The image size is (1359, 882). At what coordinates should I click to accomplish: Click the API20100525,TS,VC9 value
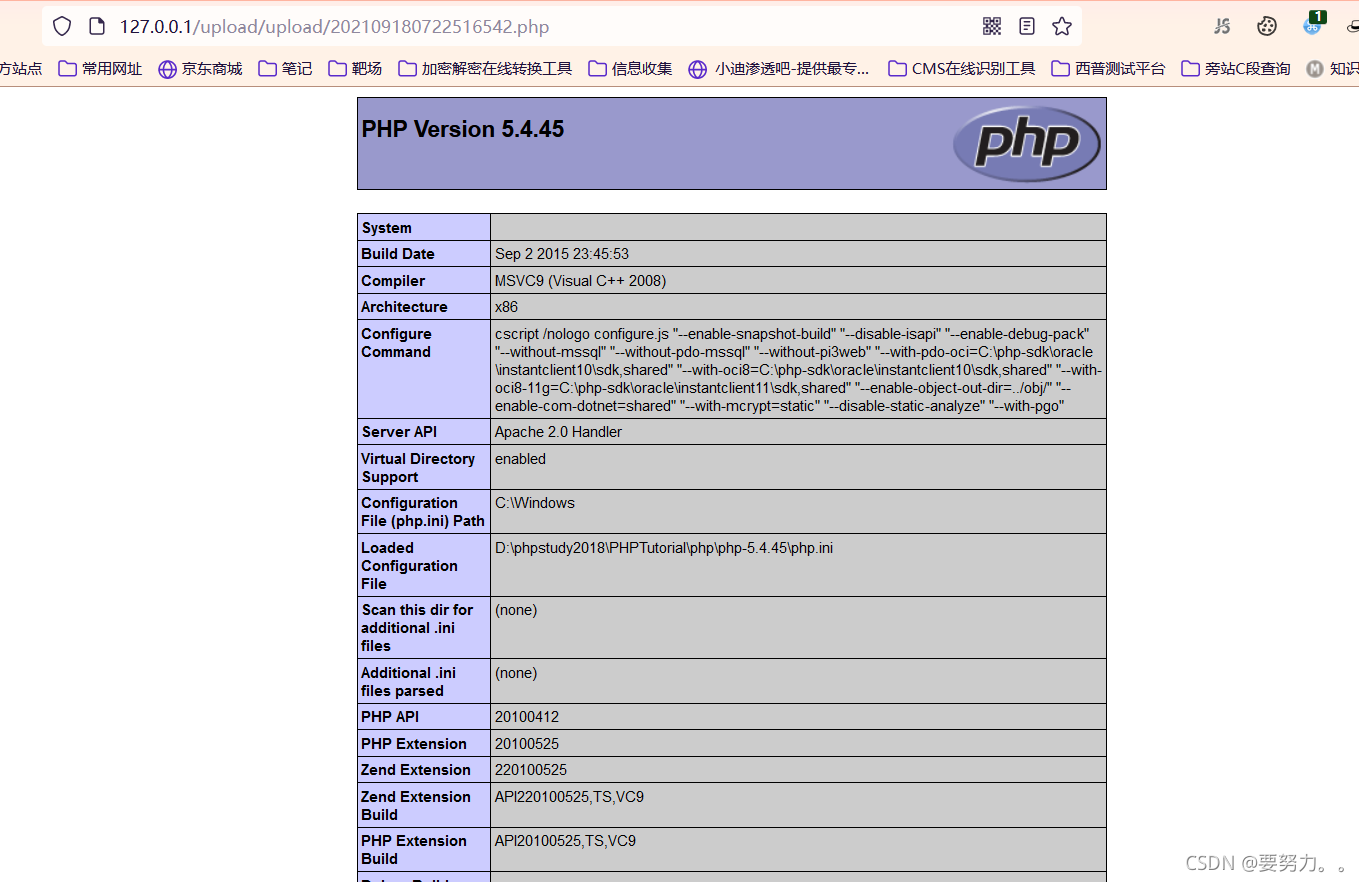[x=565, y=841]
